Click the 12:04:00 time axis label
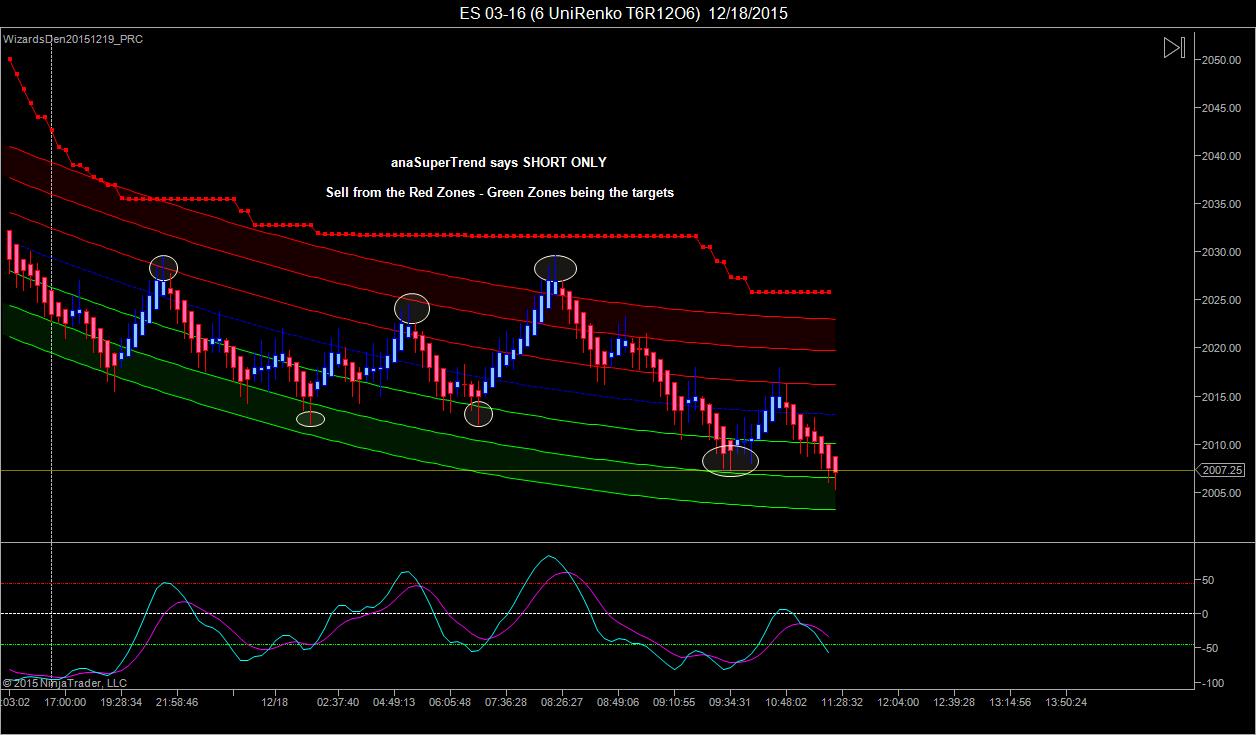 coord(898,702)
